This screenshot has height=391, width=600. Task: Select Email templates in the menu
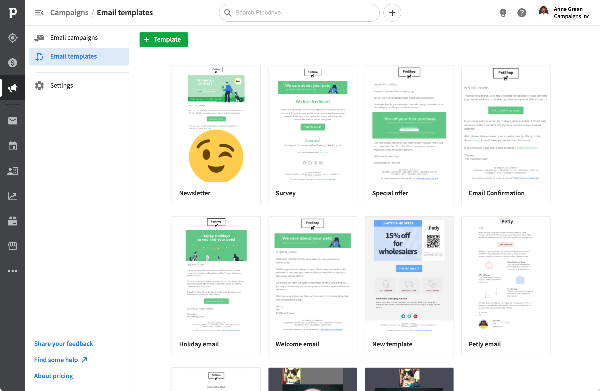point(79,57)
